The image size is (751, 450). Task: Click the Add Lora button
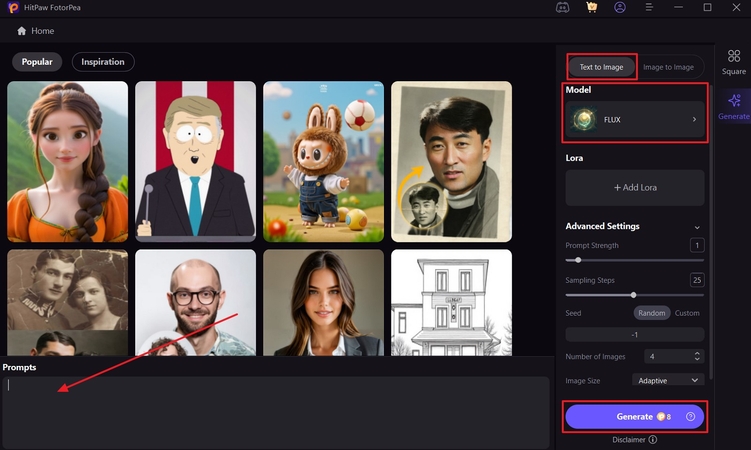click(x=635, y=188)
